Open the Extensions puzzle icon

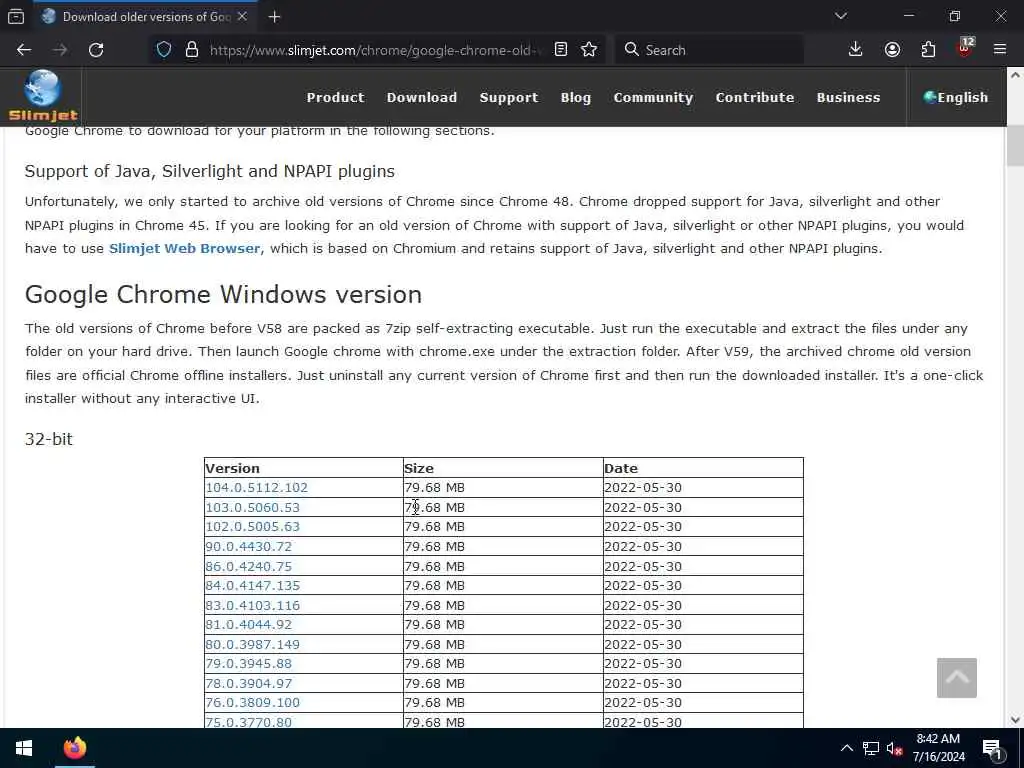pyautogui.click(x=928, y=50)
